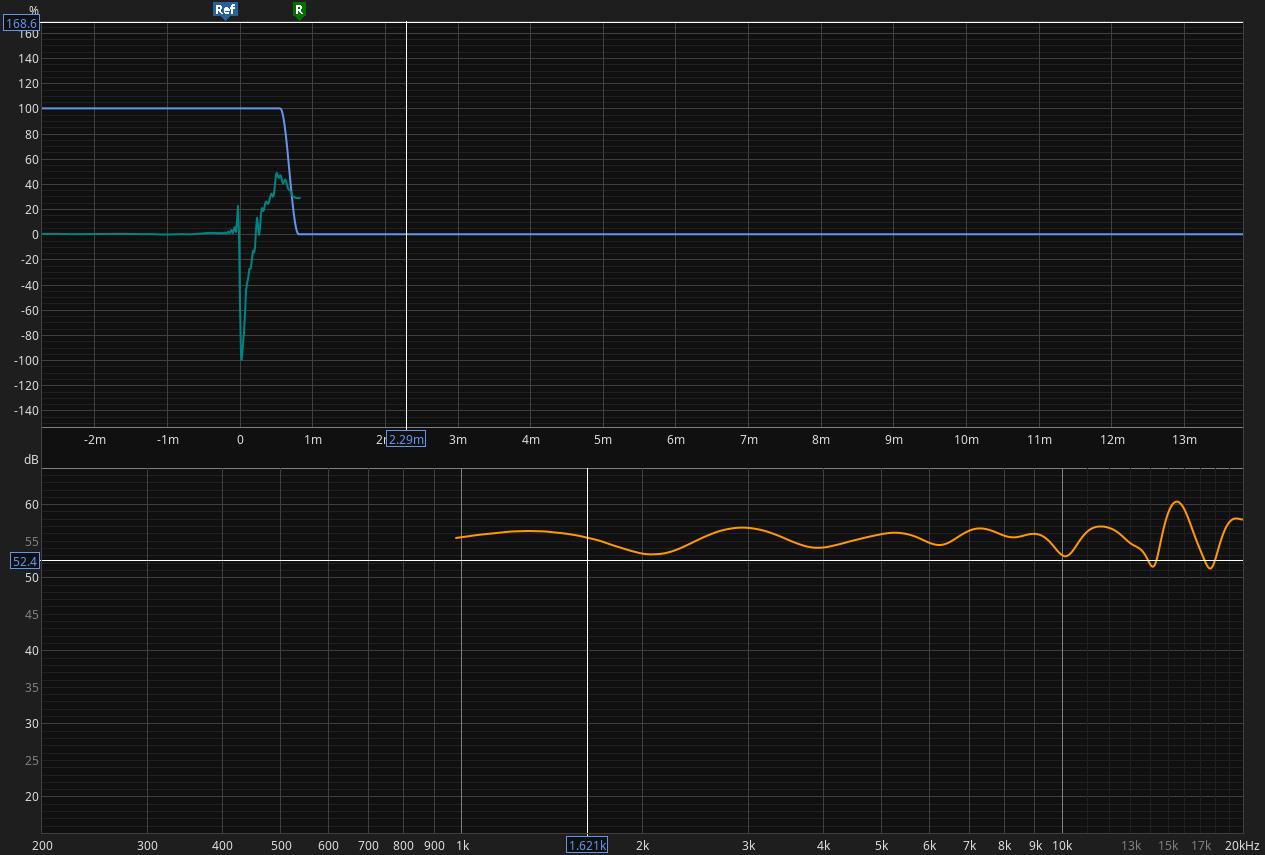1265x855 pixels.
Task: Click the 5m time axis label
Action: (x=603, y=440)
